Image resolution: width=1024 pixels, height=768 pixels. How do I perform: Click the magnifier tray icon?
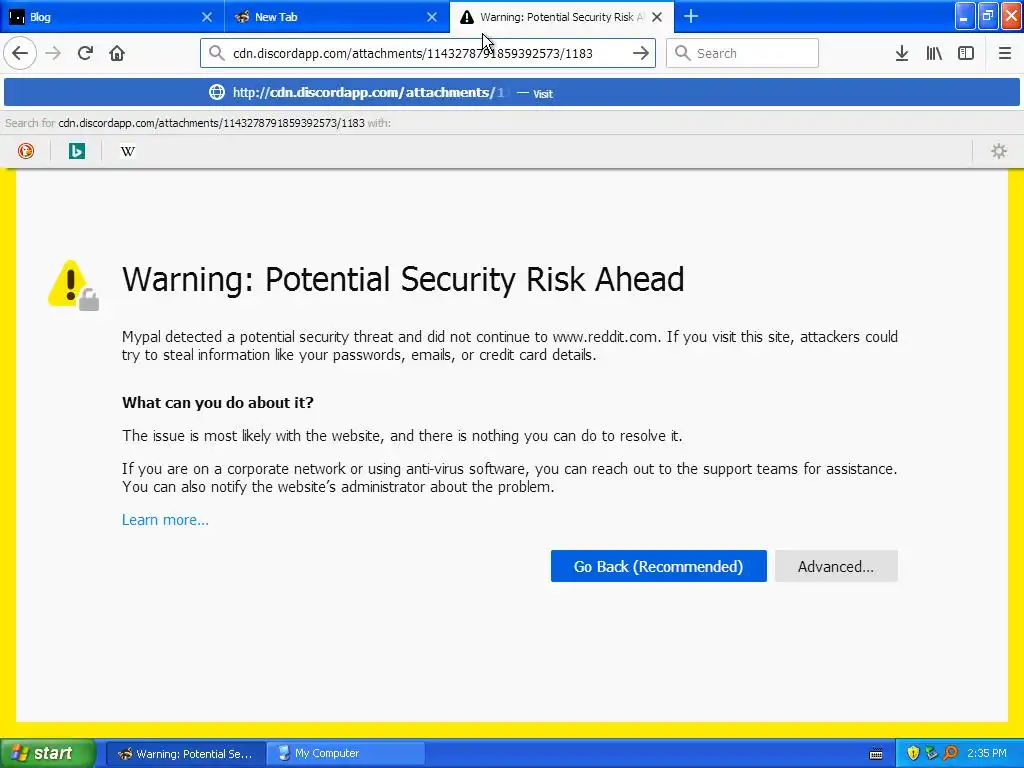click(x=950, y=754)
